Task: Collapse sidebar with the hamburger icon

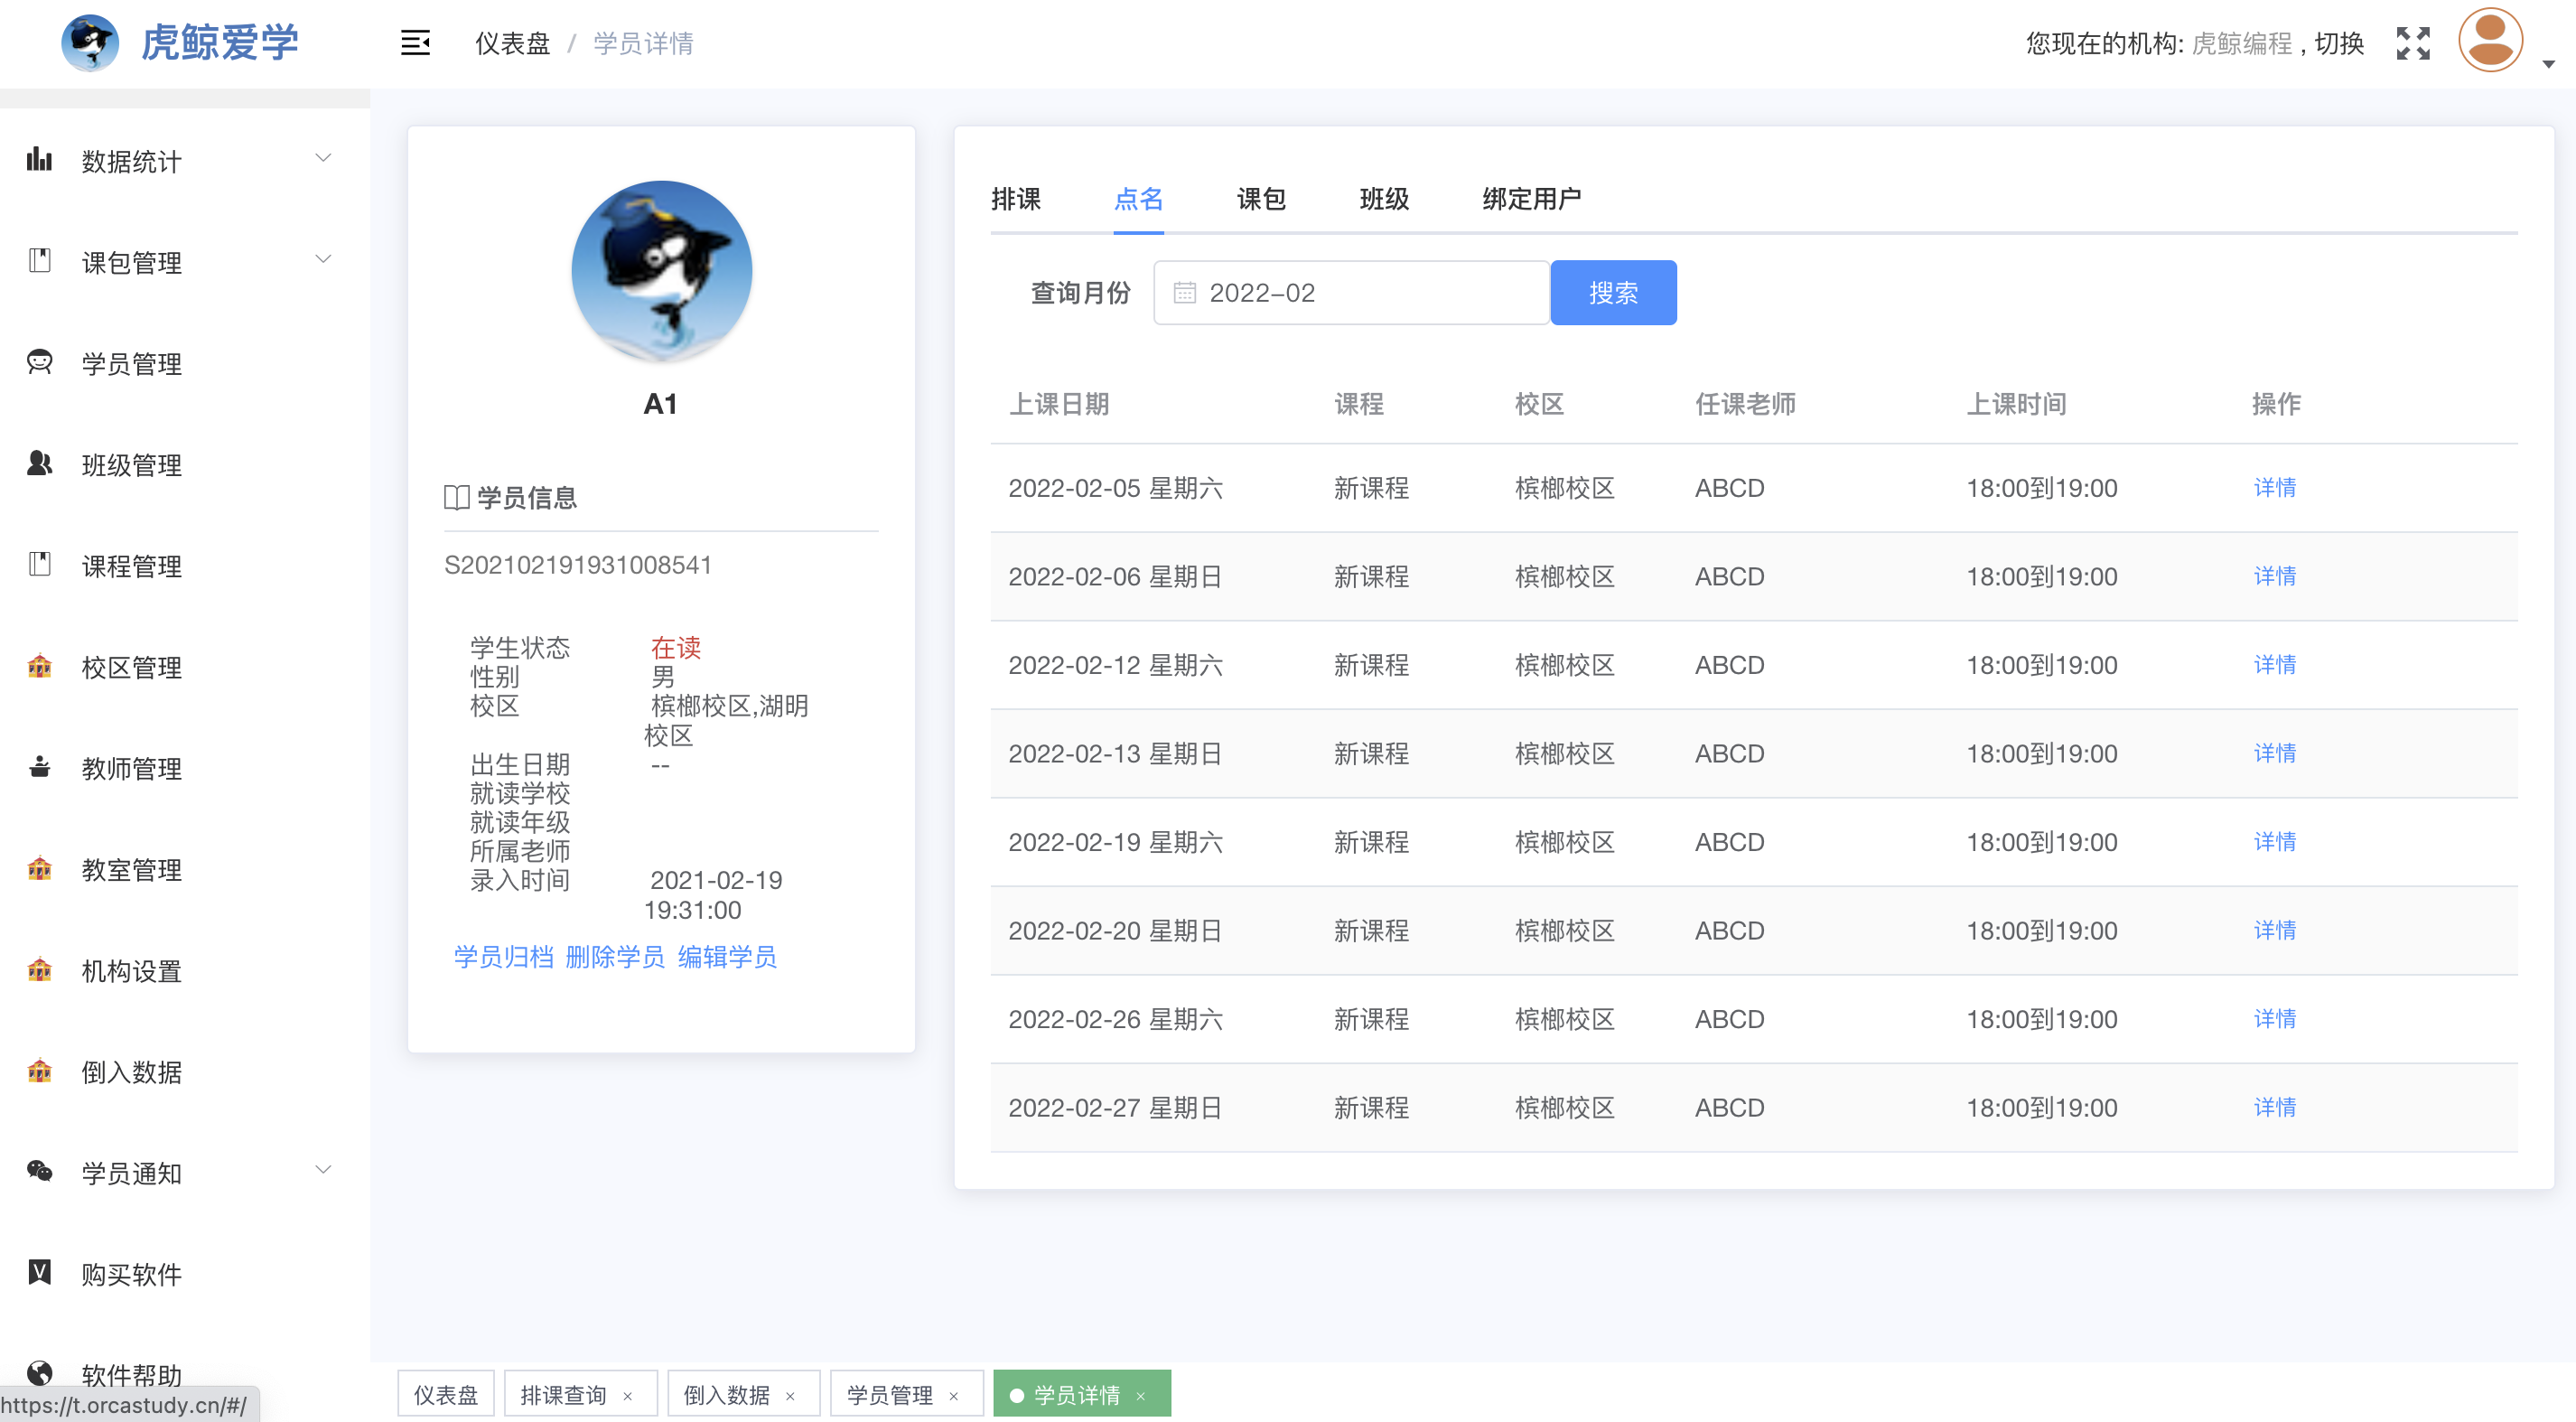Action: 415,43
